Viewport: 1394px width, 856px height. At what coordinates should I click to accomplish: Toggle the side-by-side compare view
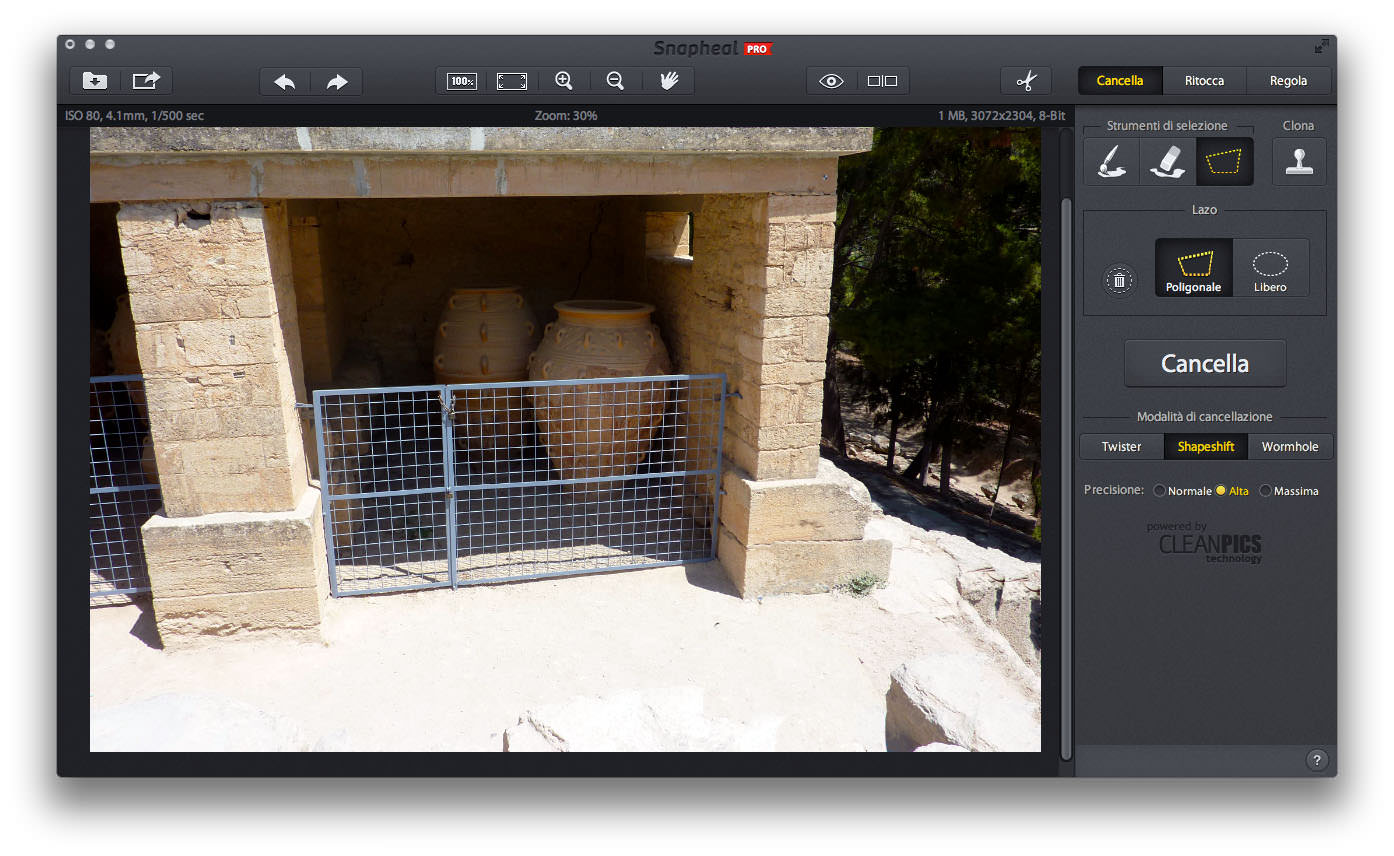pos(883,81)
